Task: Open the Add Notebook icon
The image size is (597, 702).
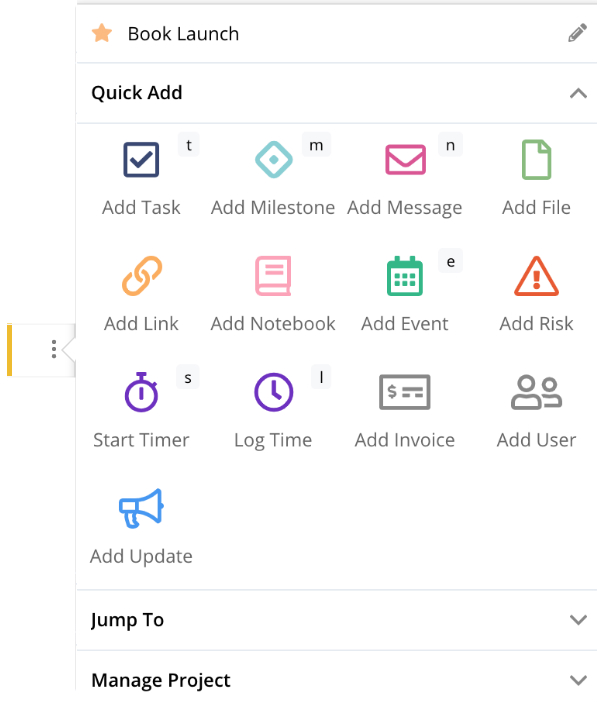Action: 273,276
